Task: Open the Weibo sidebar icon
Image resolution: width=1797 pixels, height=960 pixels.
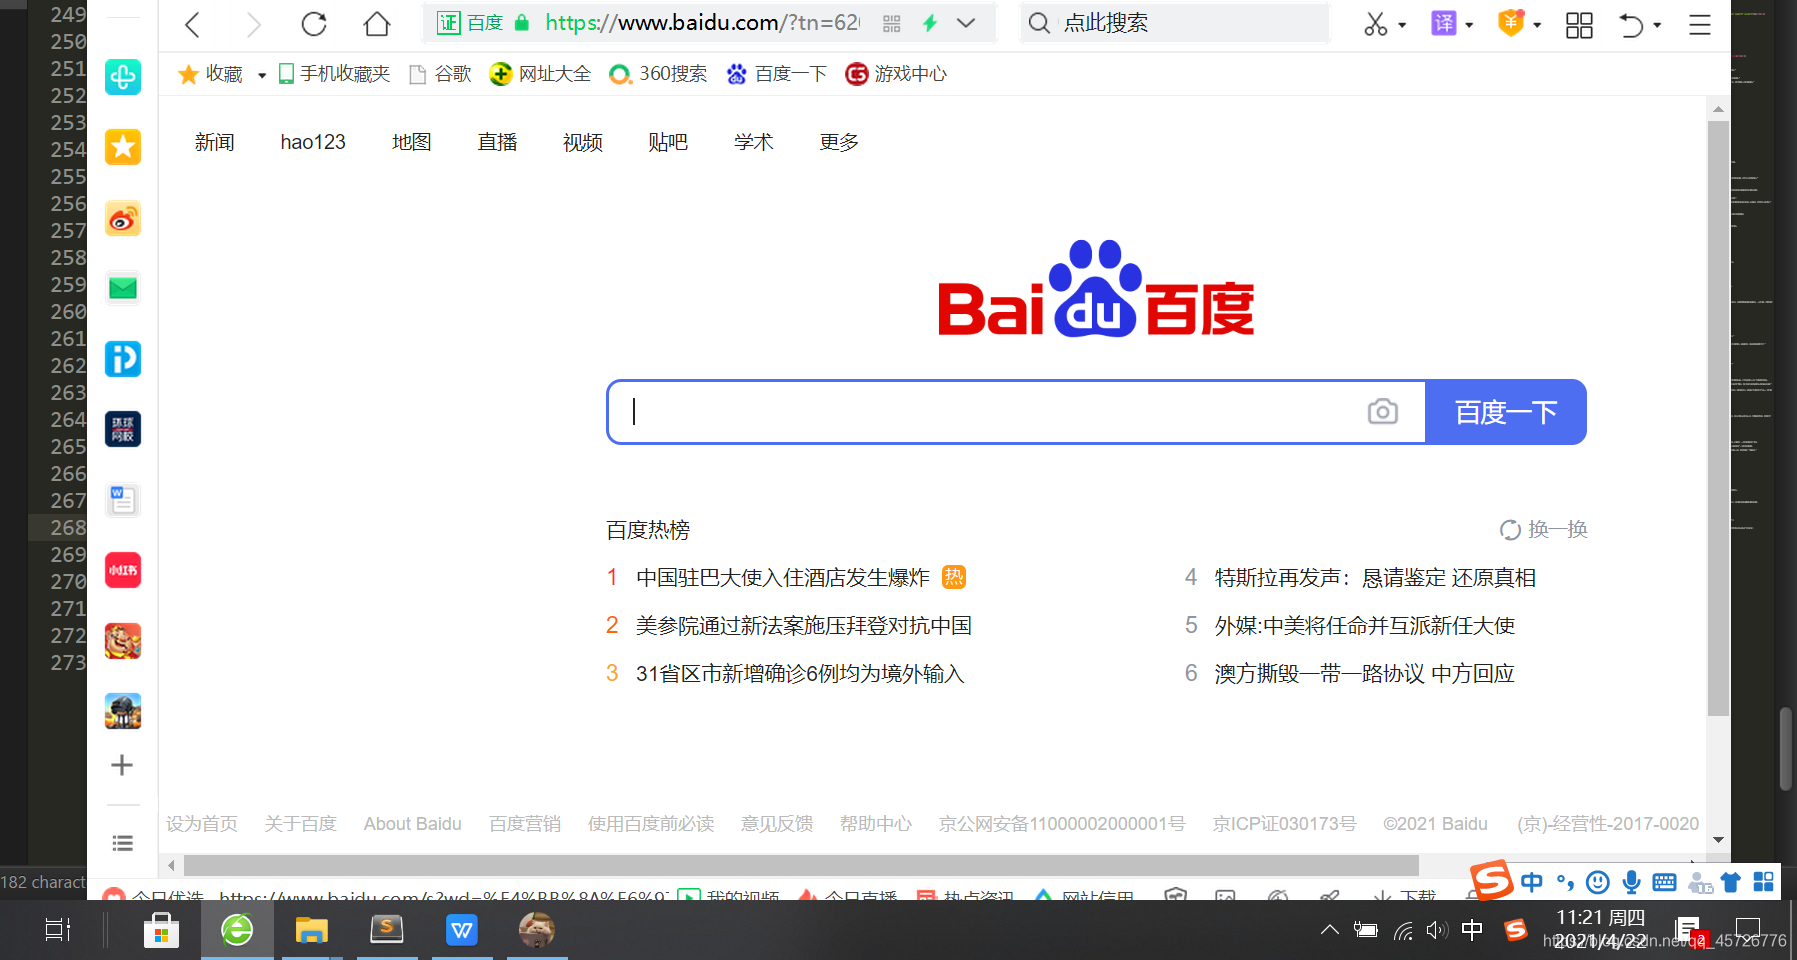Action: coord(123,218)
